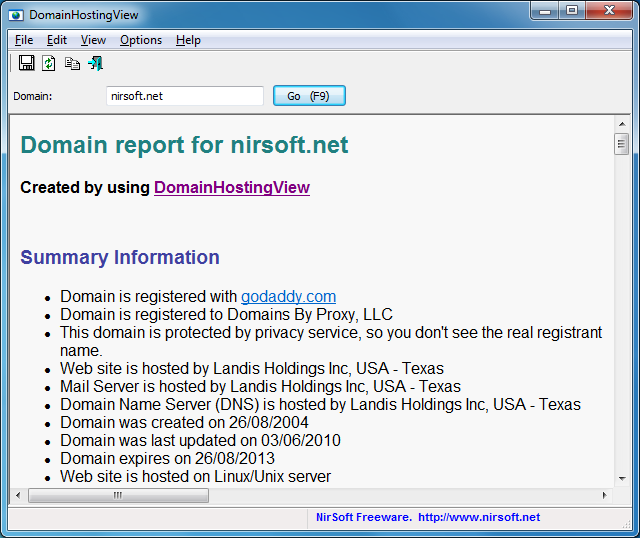Click the 'protected by privacy service' line
The image size is (640, 538).
click(x=331, y=341)
